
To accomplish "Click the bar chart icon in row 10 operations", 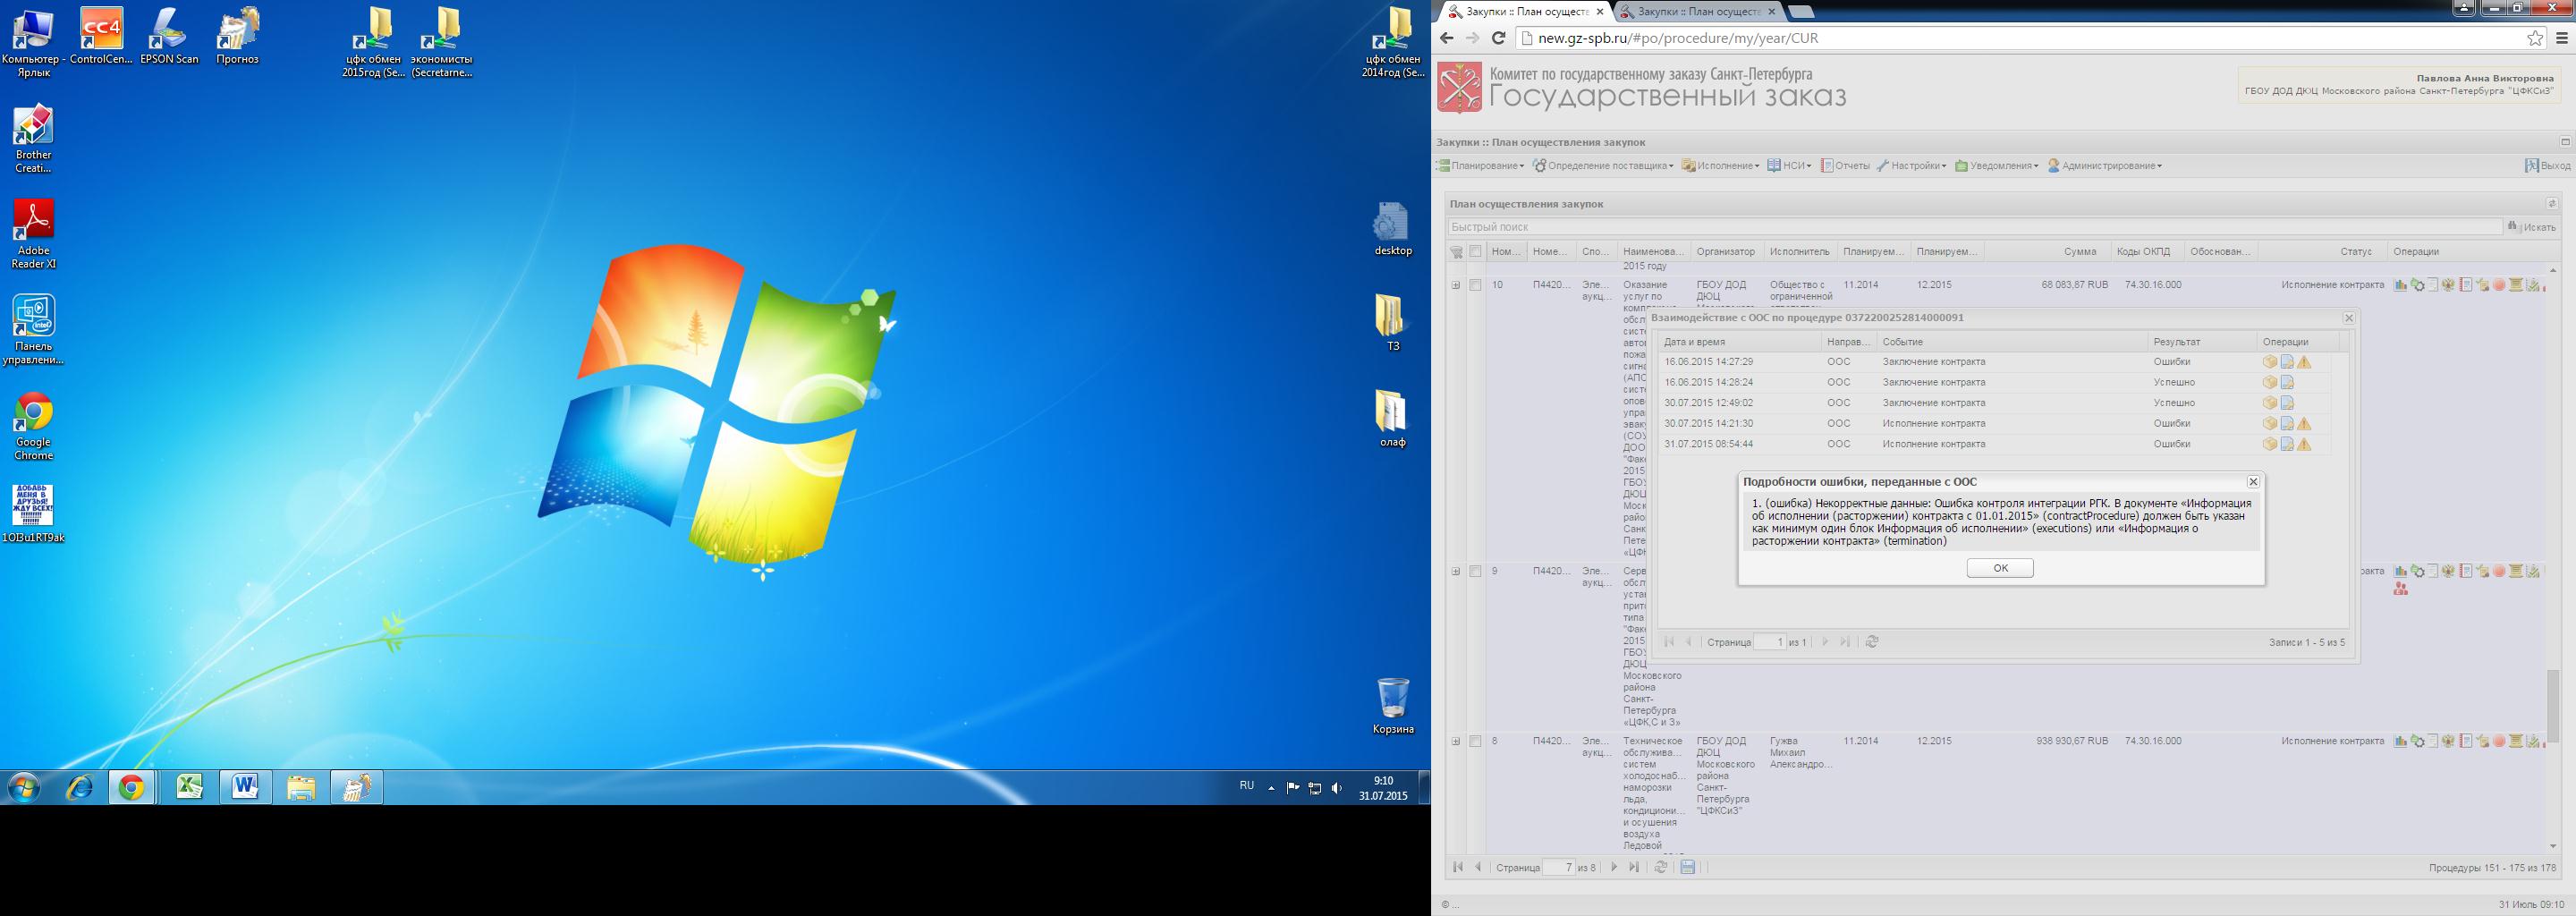I will point(2400,286).
